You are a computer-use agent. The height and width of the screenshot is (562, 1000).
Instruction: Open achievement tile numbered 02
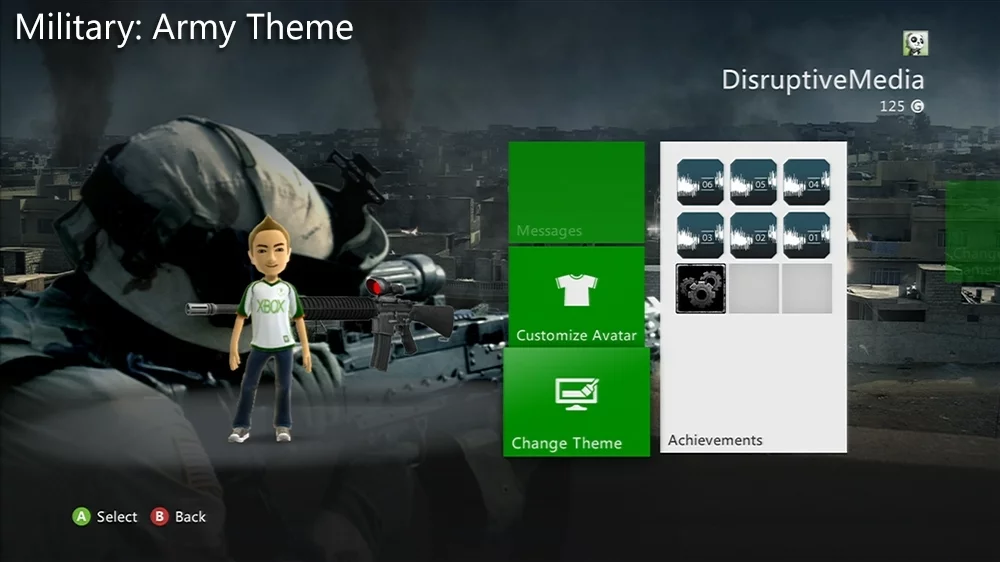753,235
